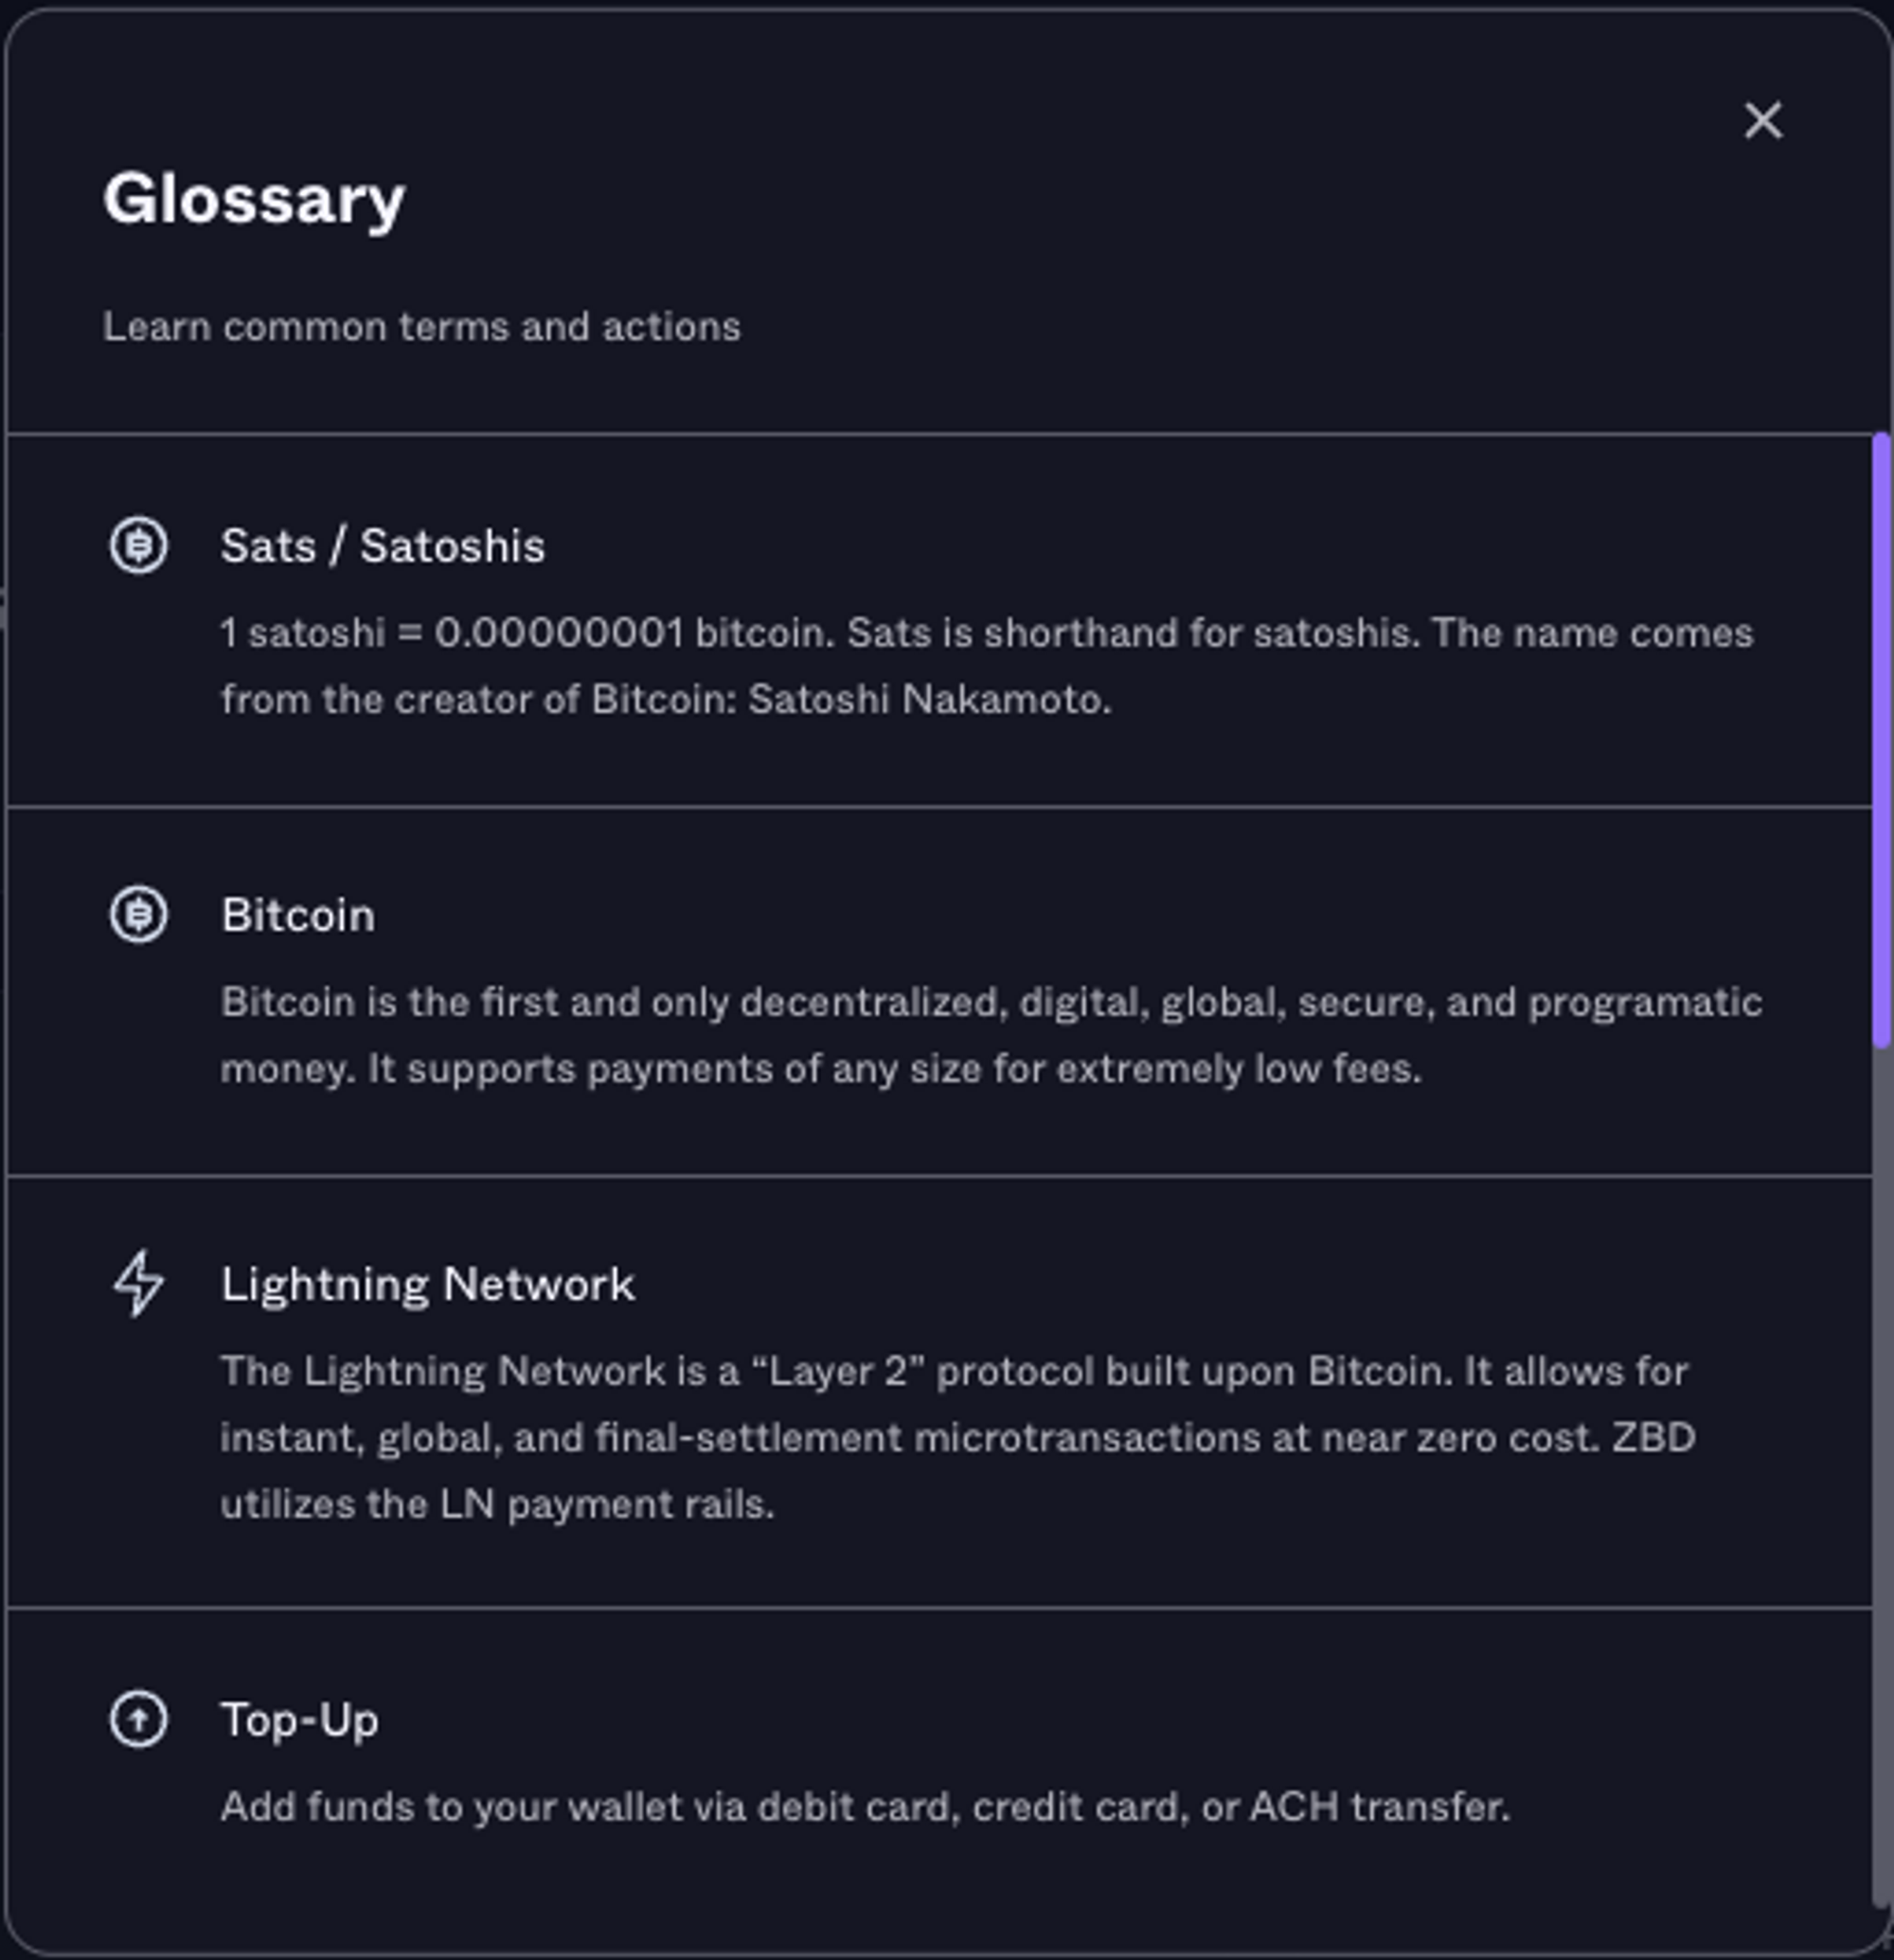The image size is (1894, 1960).
Task: Click the Glossary title text
Action: coord(254,200)
